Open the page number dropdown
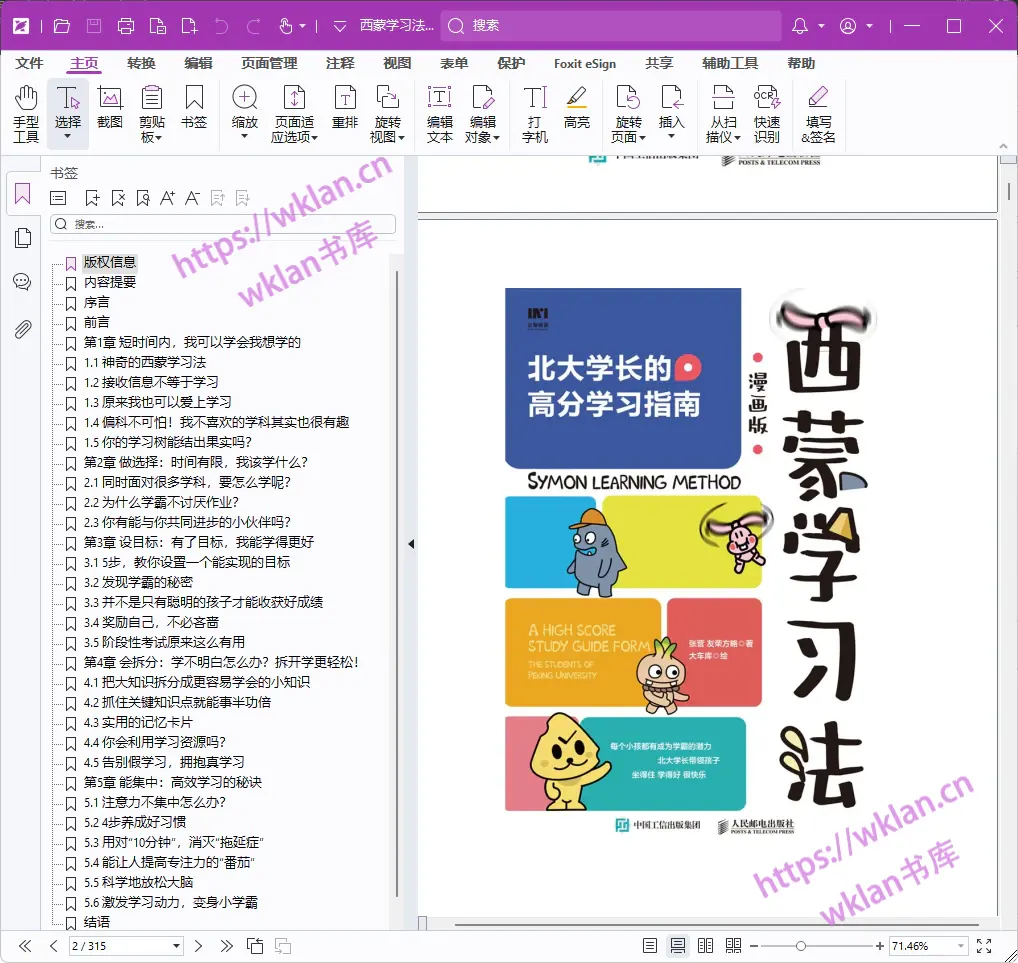 (174, 945)
